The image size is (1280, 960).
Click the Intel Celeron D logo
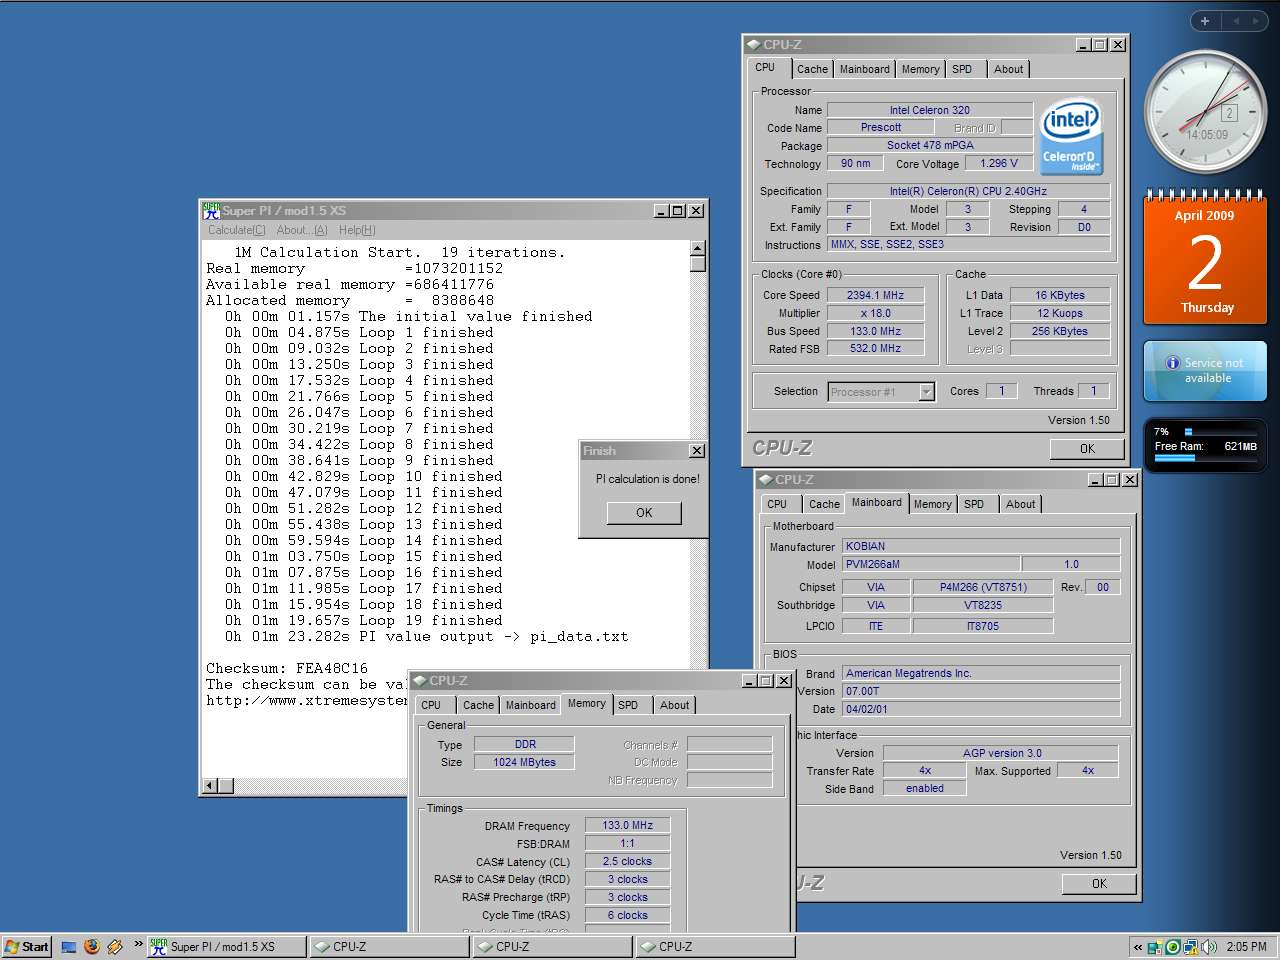pyautogui.click(x=1070, y=134)
